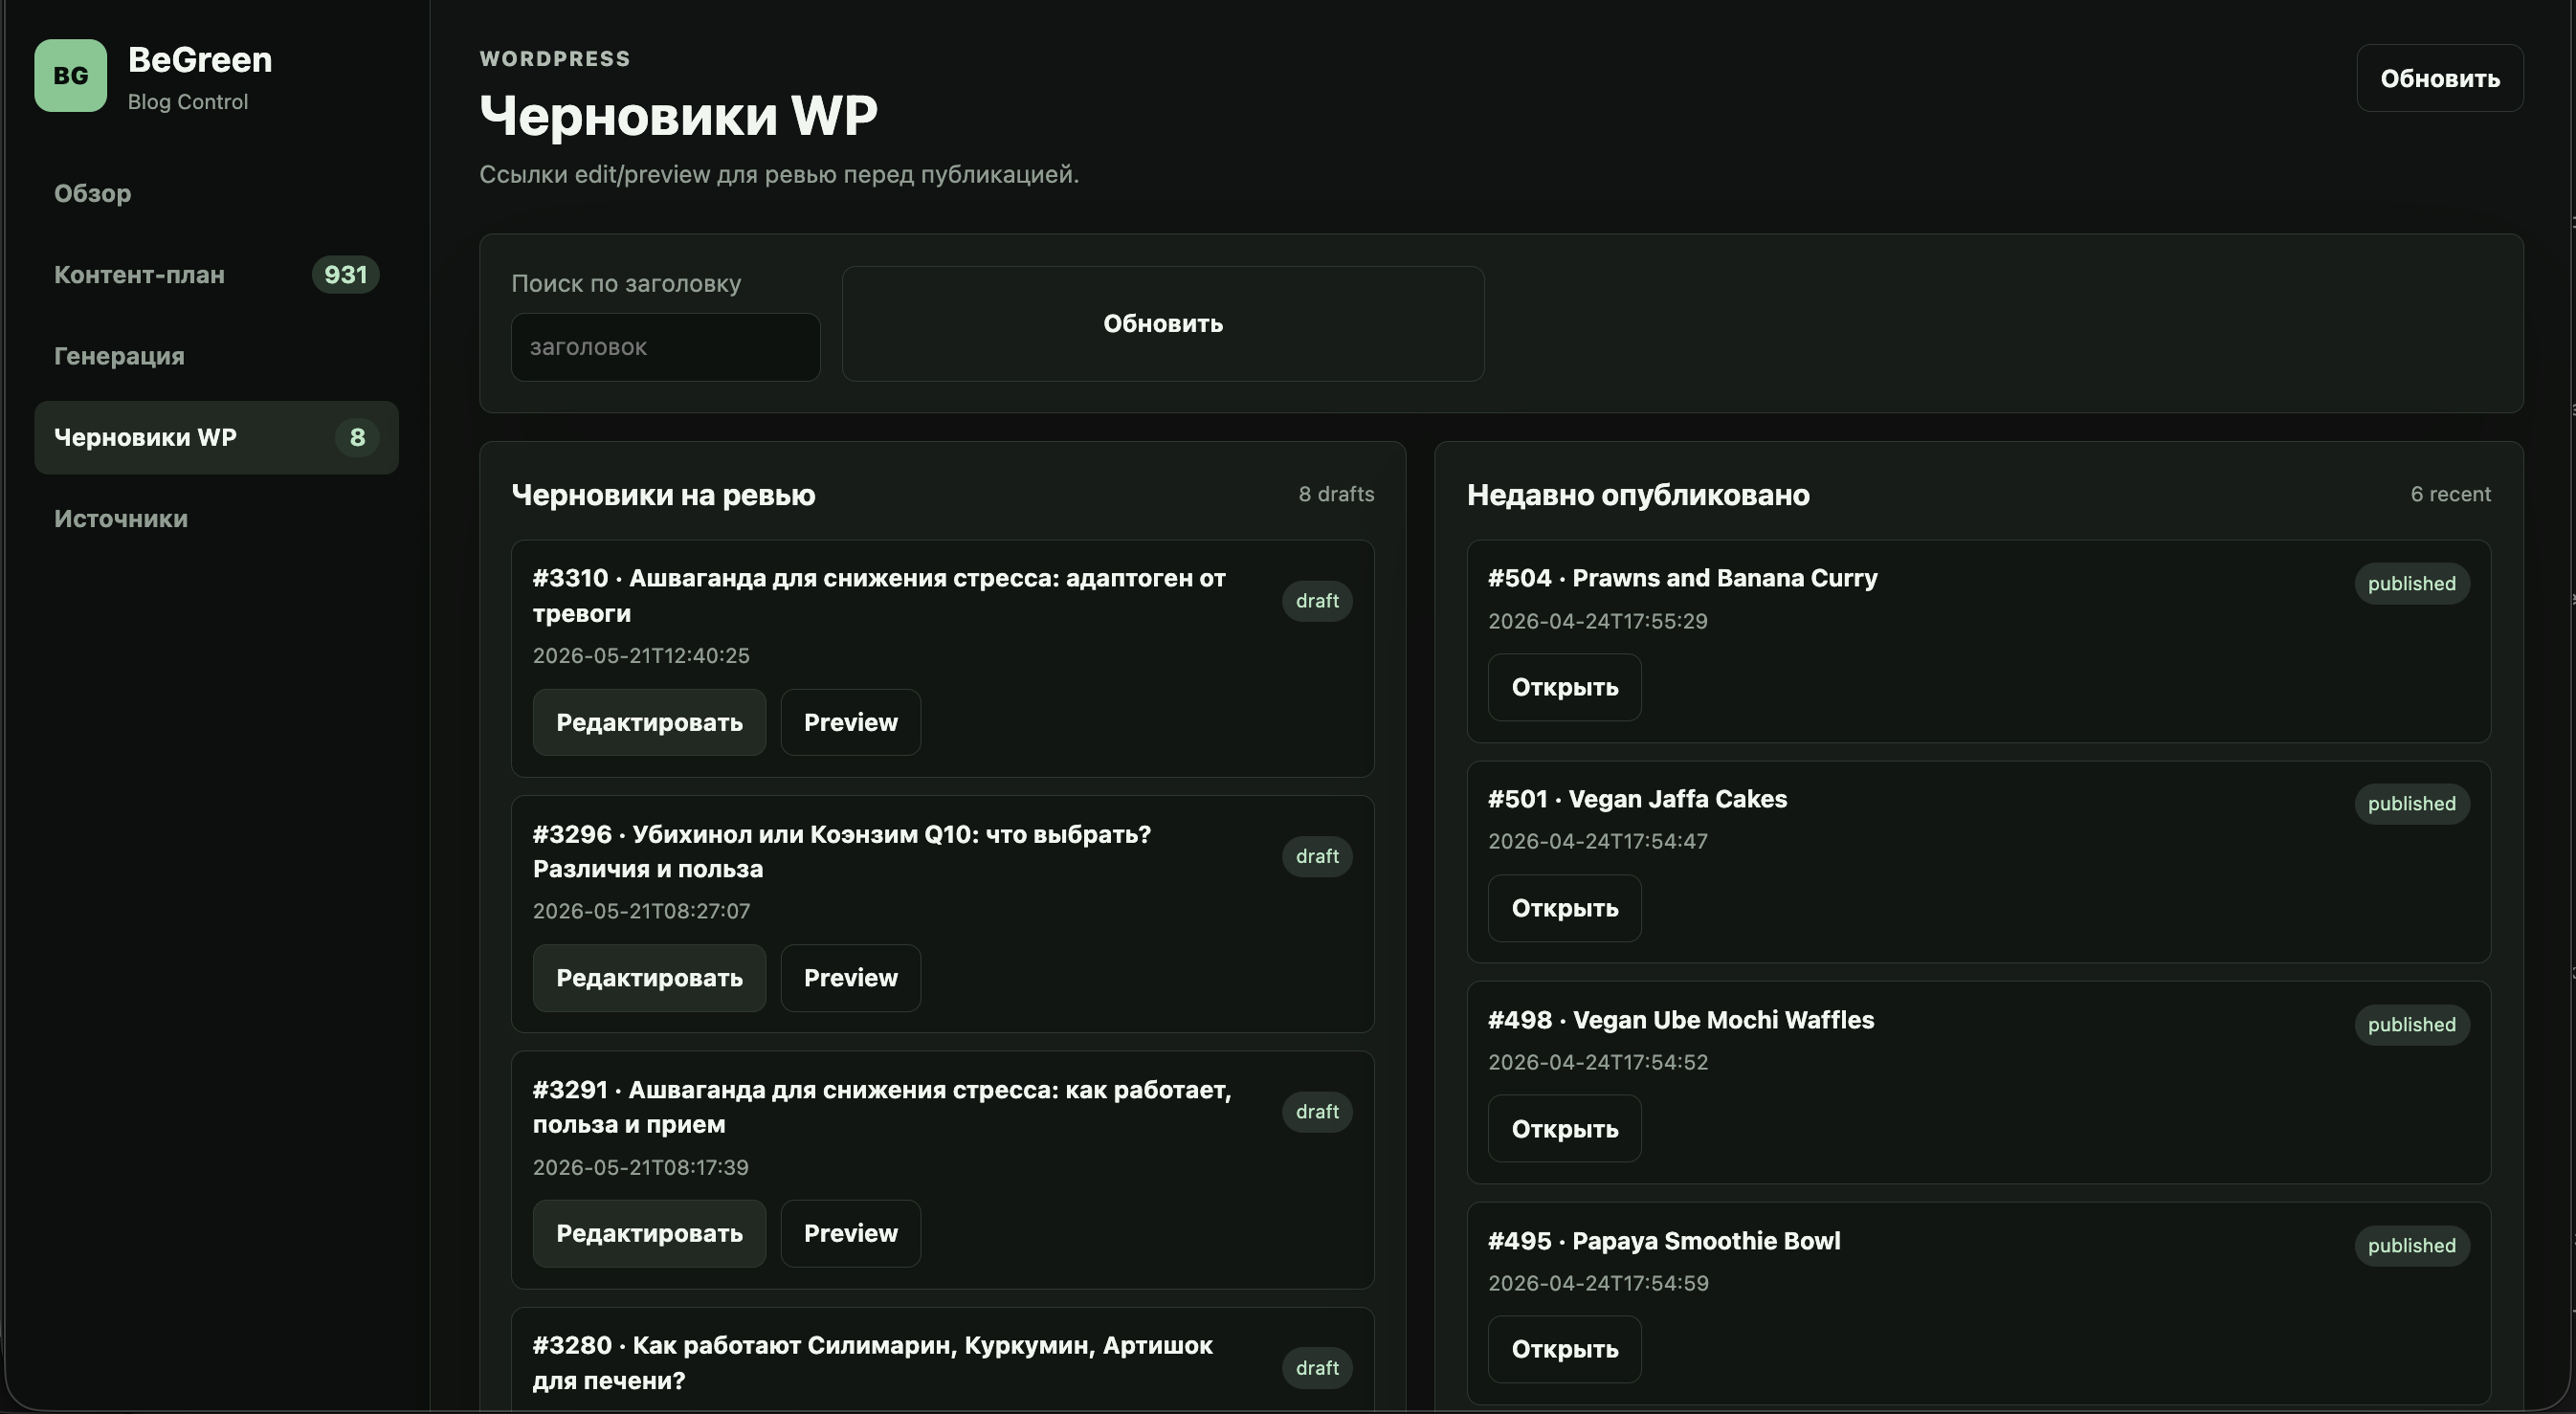2576x1414 pixels.
Task: Click the 931 badge on Контент-план
Action: 345,274
